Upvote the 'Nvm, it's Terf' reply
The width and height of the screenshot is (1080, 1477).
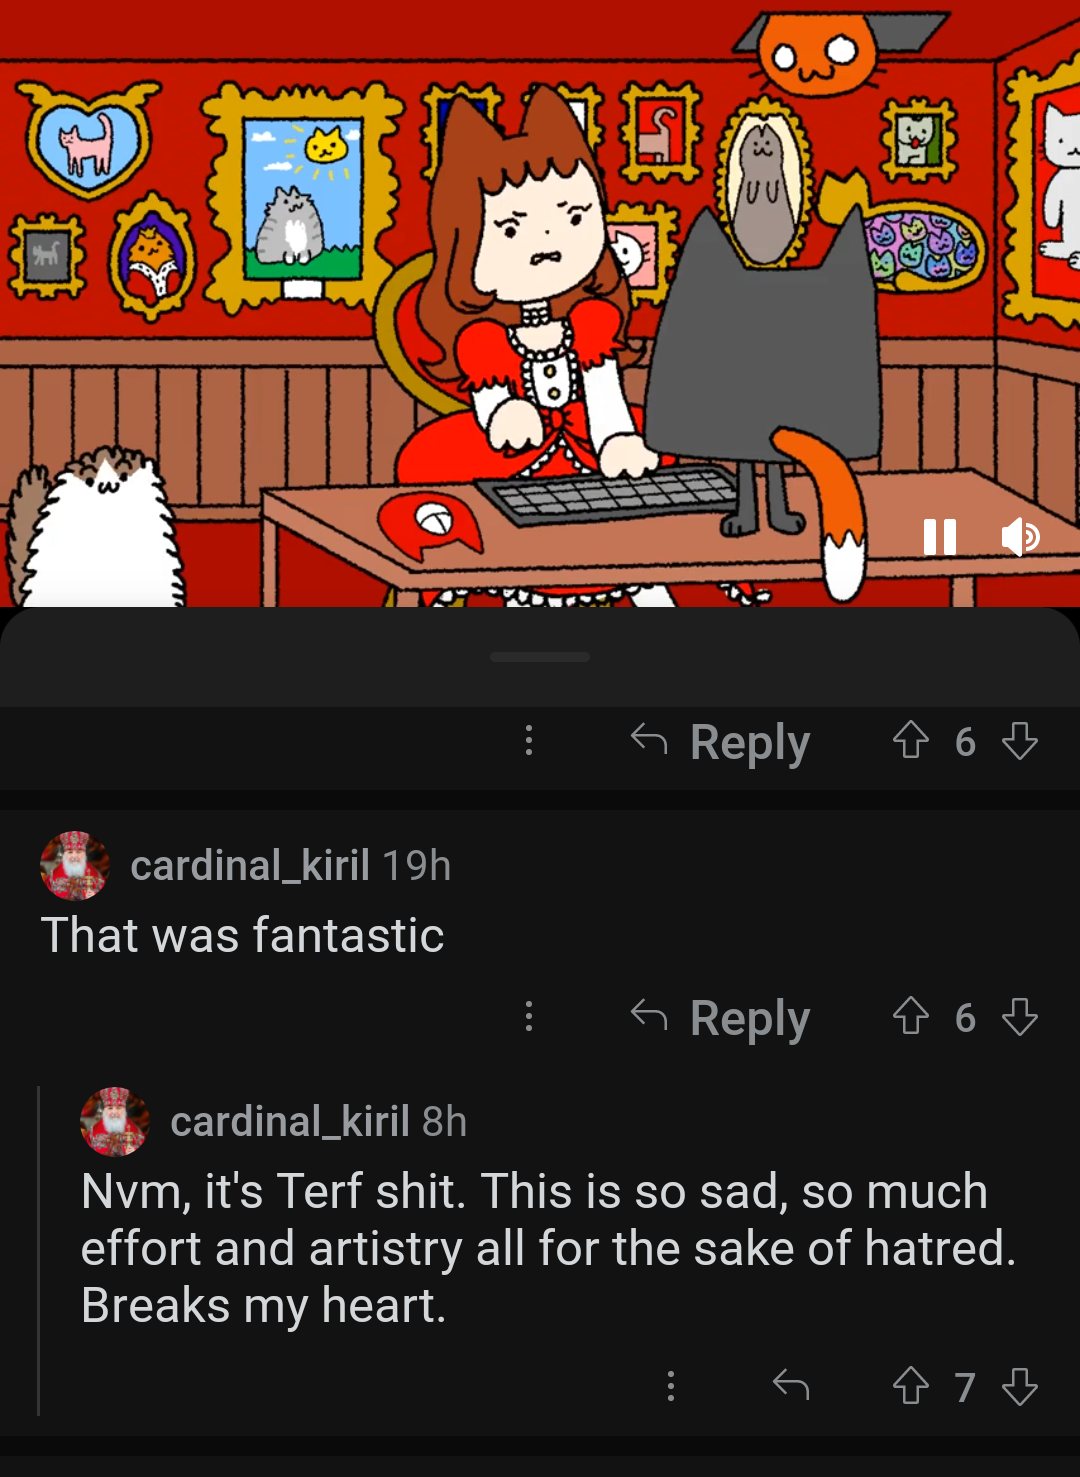(910, 1386)
